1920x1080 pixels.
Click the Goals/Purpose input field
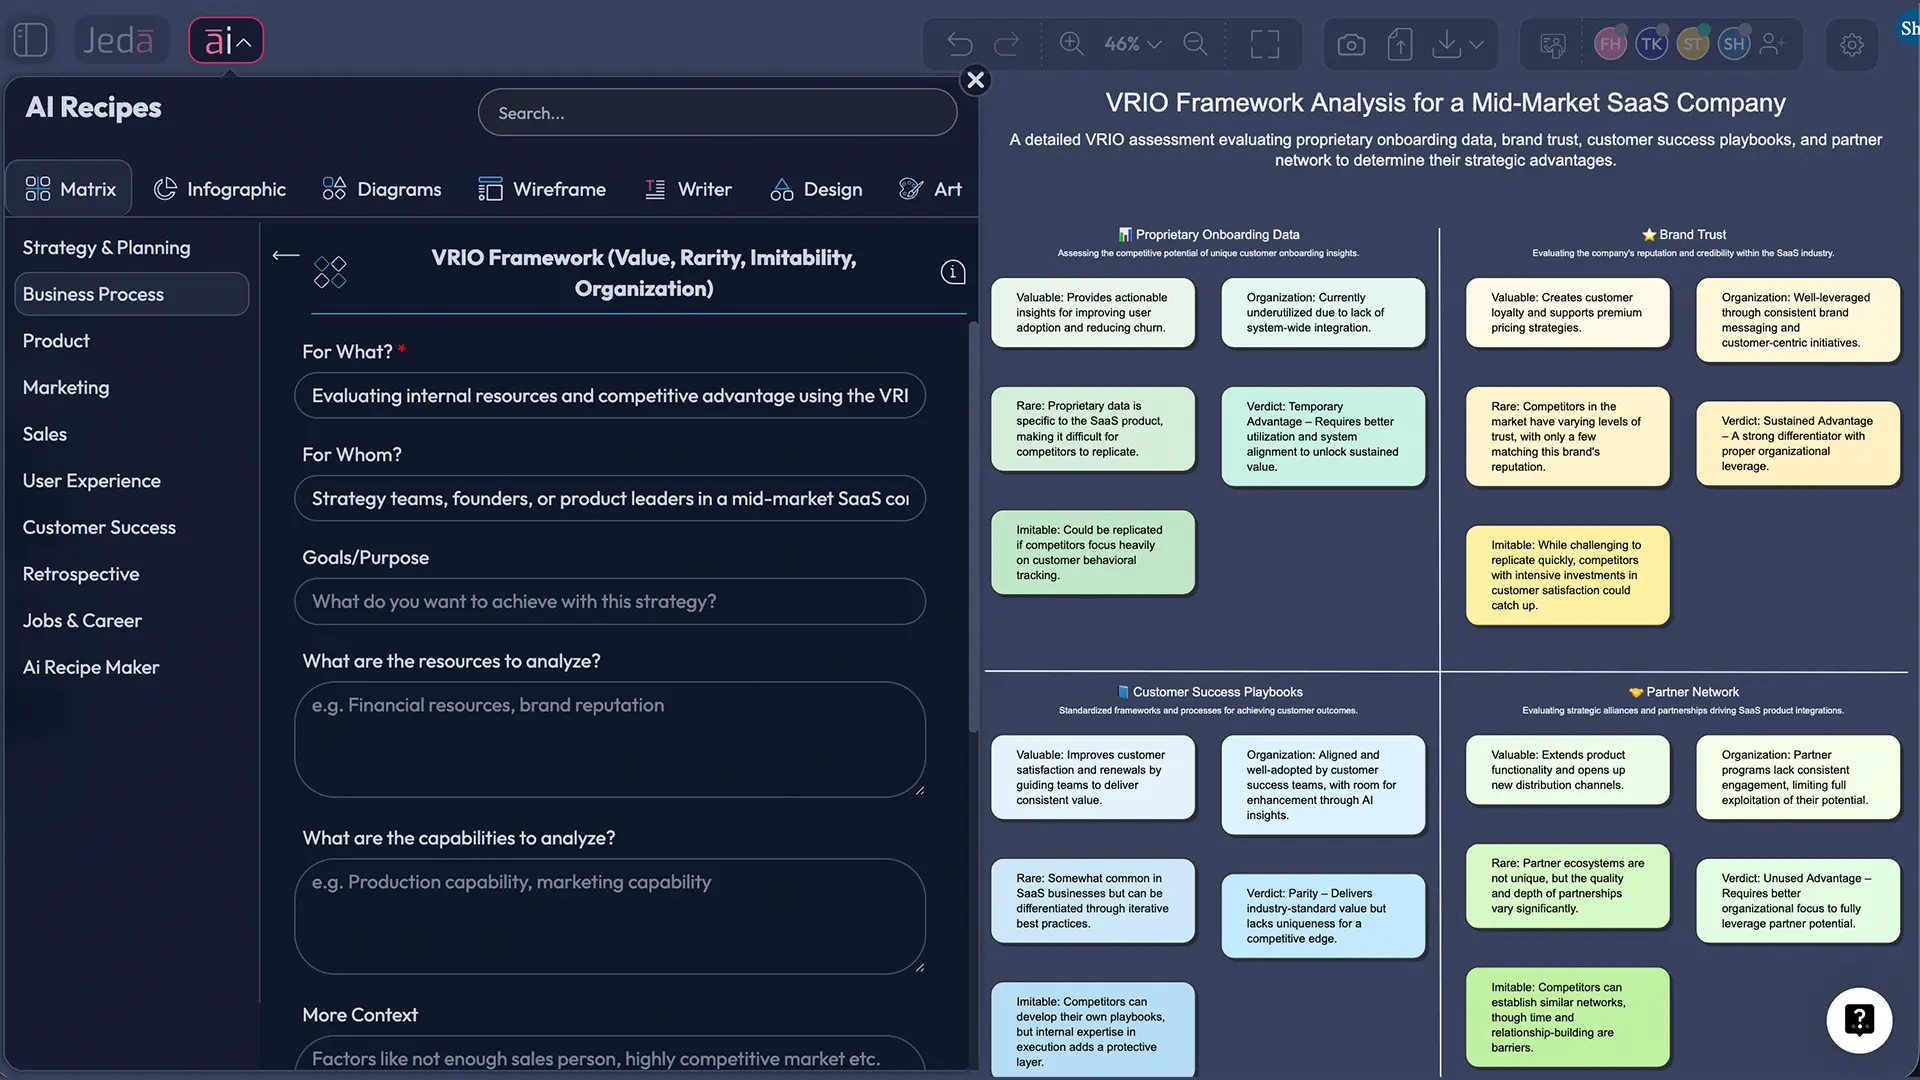[x=610, y=601]
